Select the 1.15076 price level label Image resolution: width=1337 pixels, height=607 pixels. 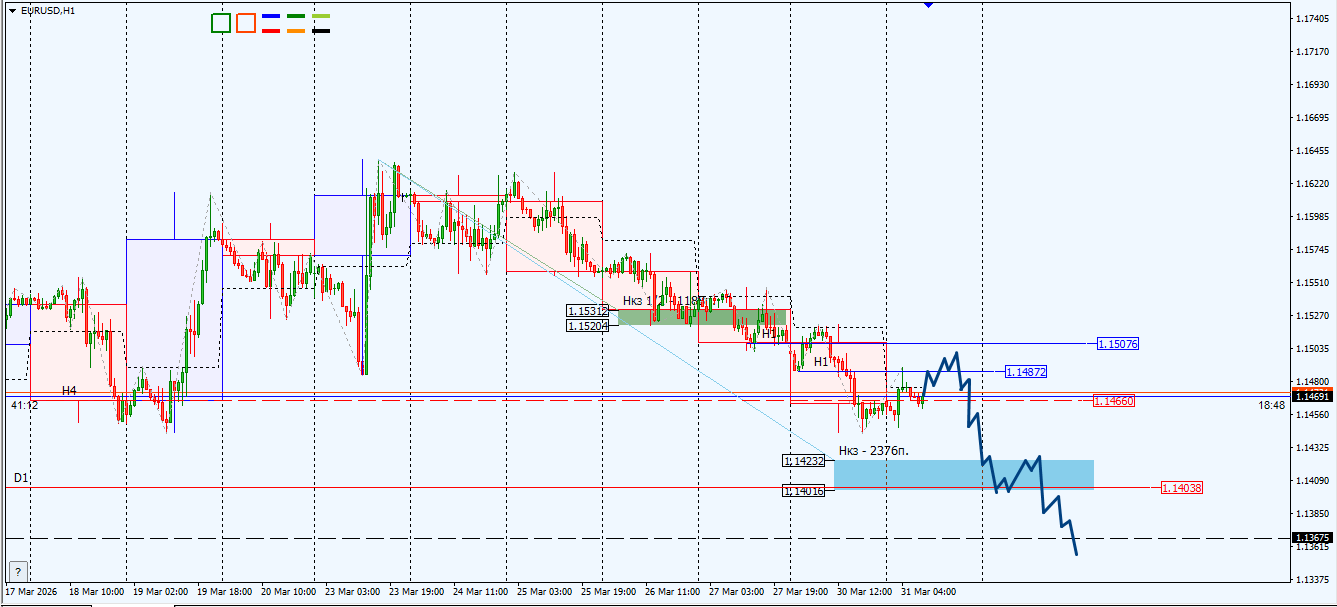click(1118, 344)
